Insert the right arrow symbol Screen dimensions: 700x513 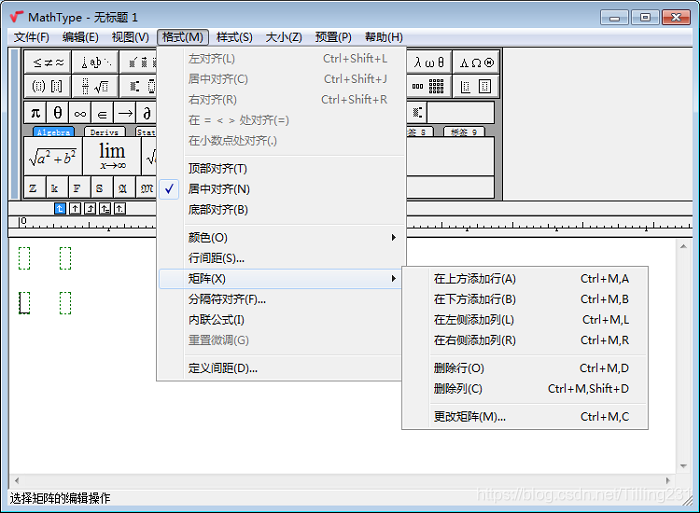tap(125, 113)
